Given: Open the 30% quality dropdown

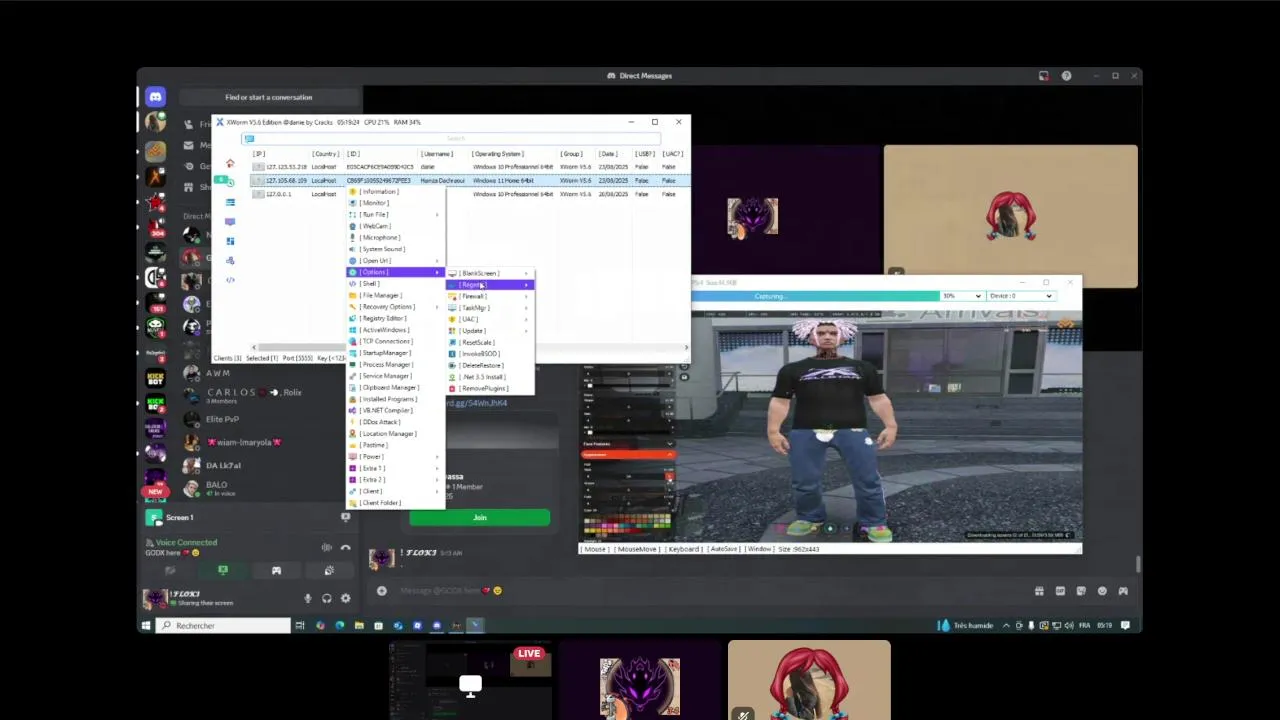Looking at the screenshot, I should tap(962, 296).
